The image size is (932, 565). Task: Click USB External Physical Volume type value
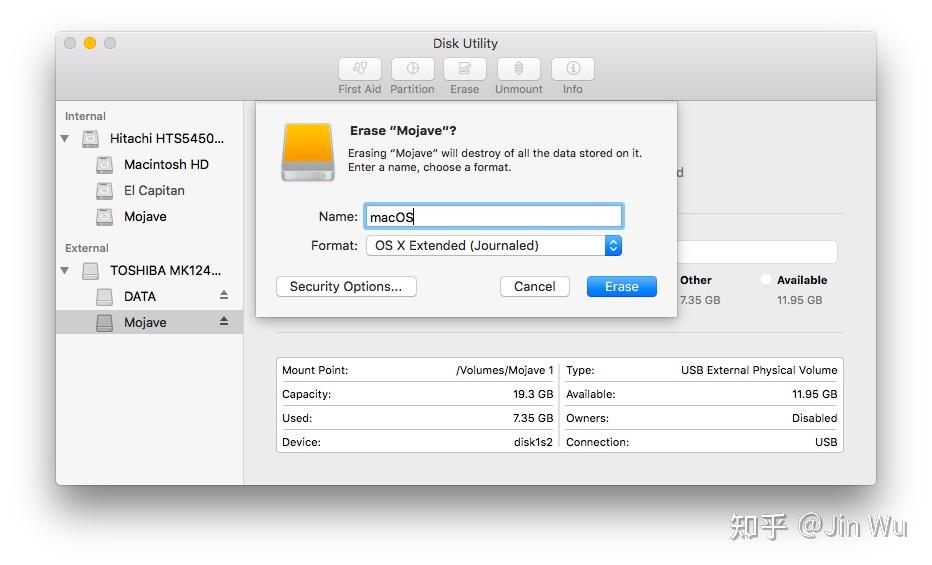coord(759,370)
